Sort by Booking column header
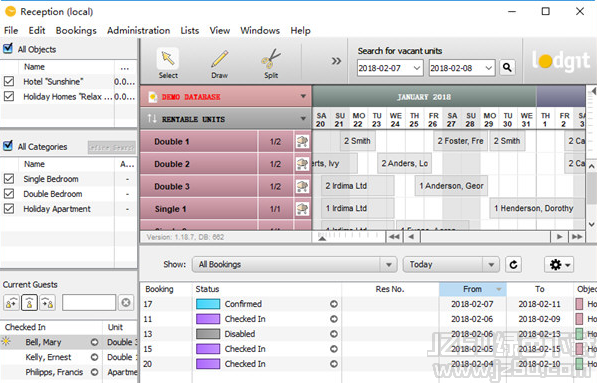Screen dimensions: 597x383 [166, 289]
